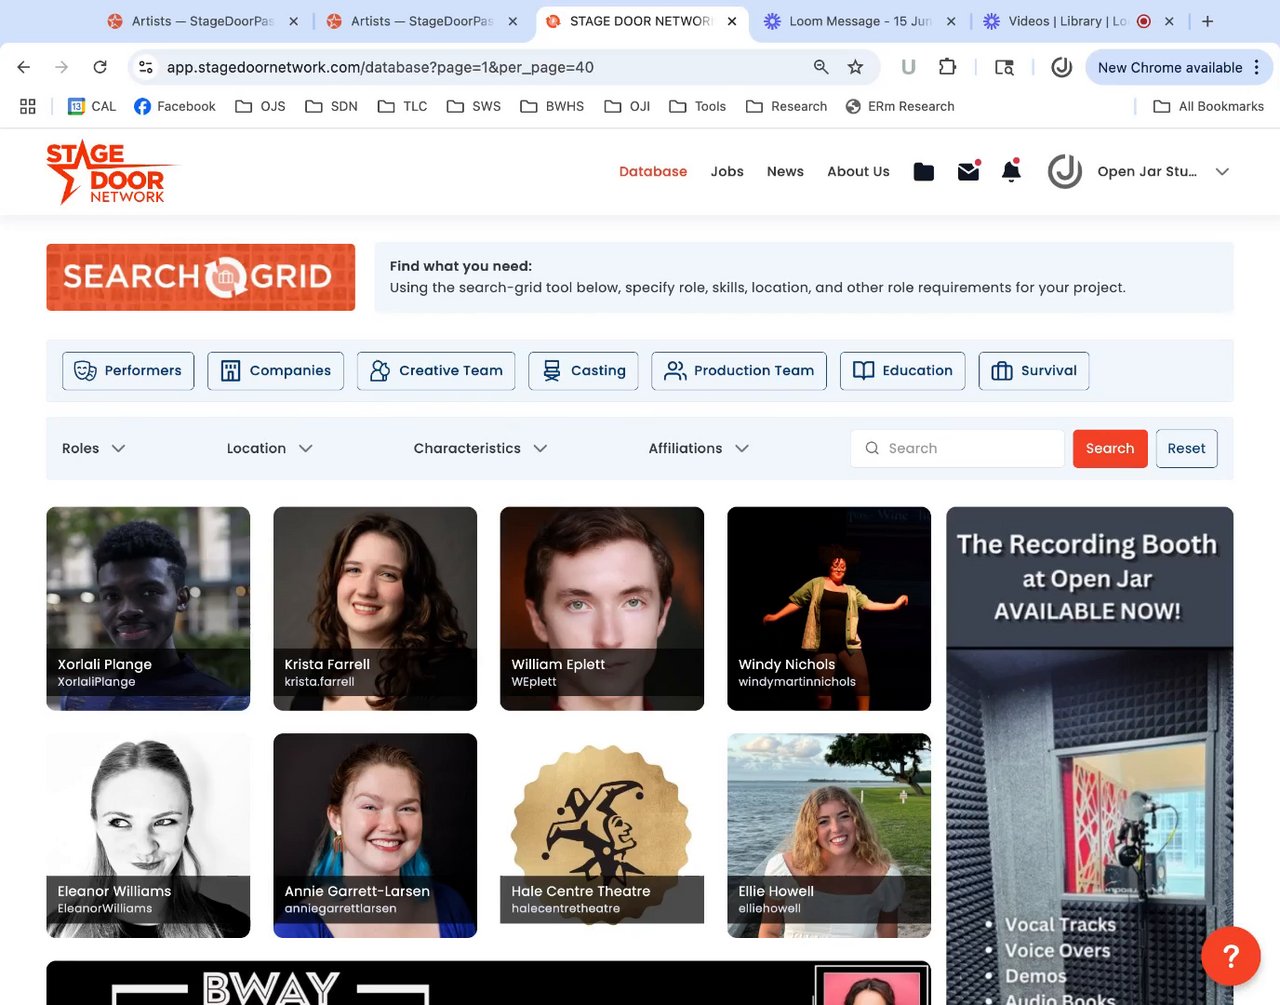Open a new browser tab

pos(1208,21)
